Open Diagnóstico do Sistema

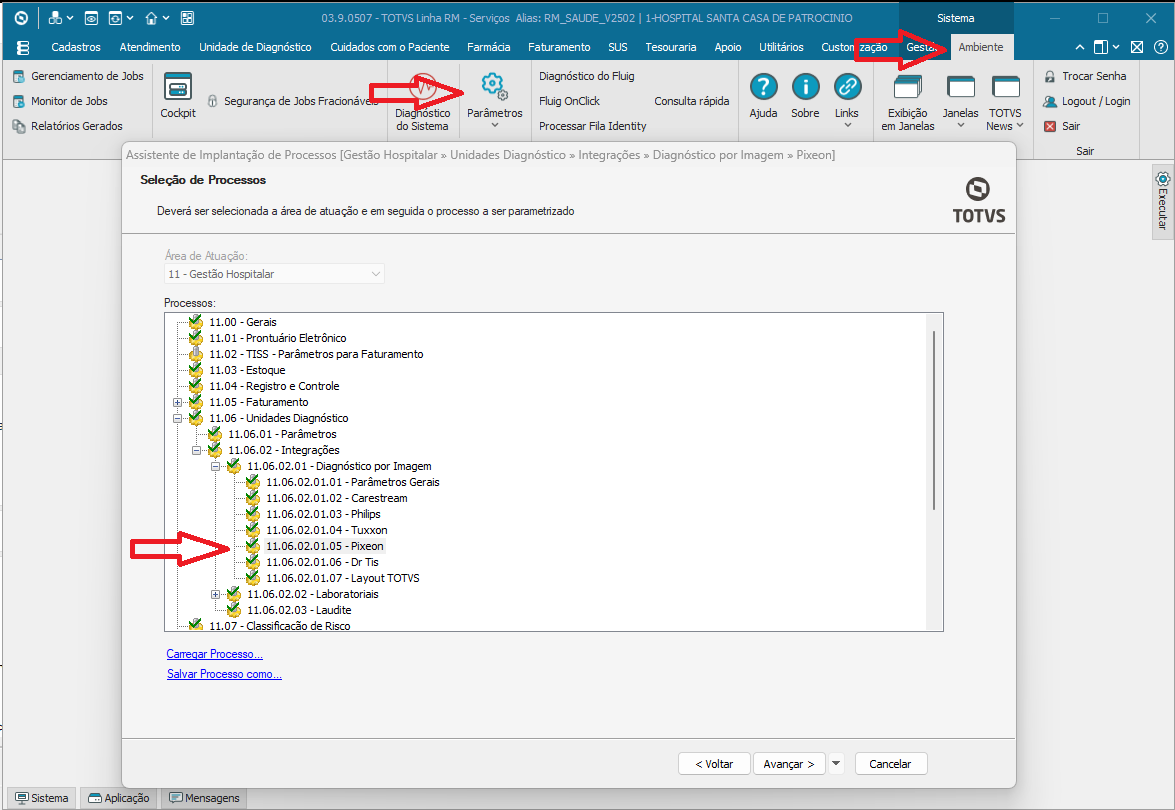(423, 102)
